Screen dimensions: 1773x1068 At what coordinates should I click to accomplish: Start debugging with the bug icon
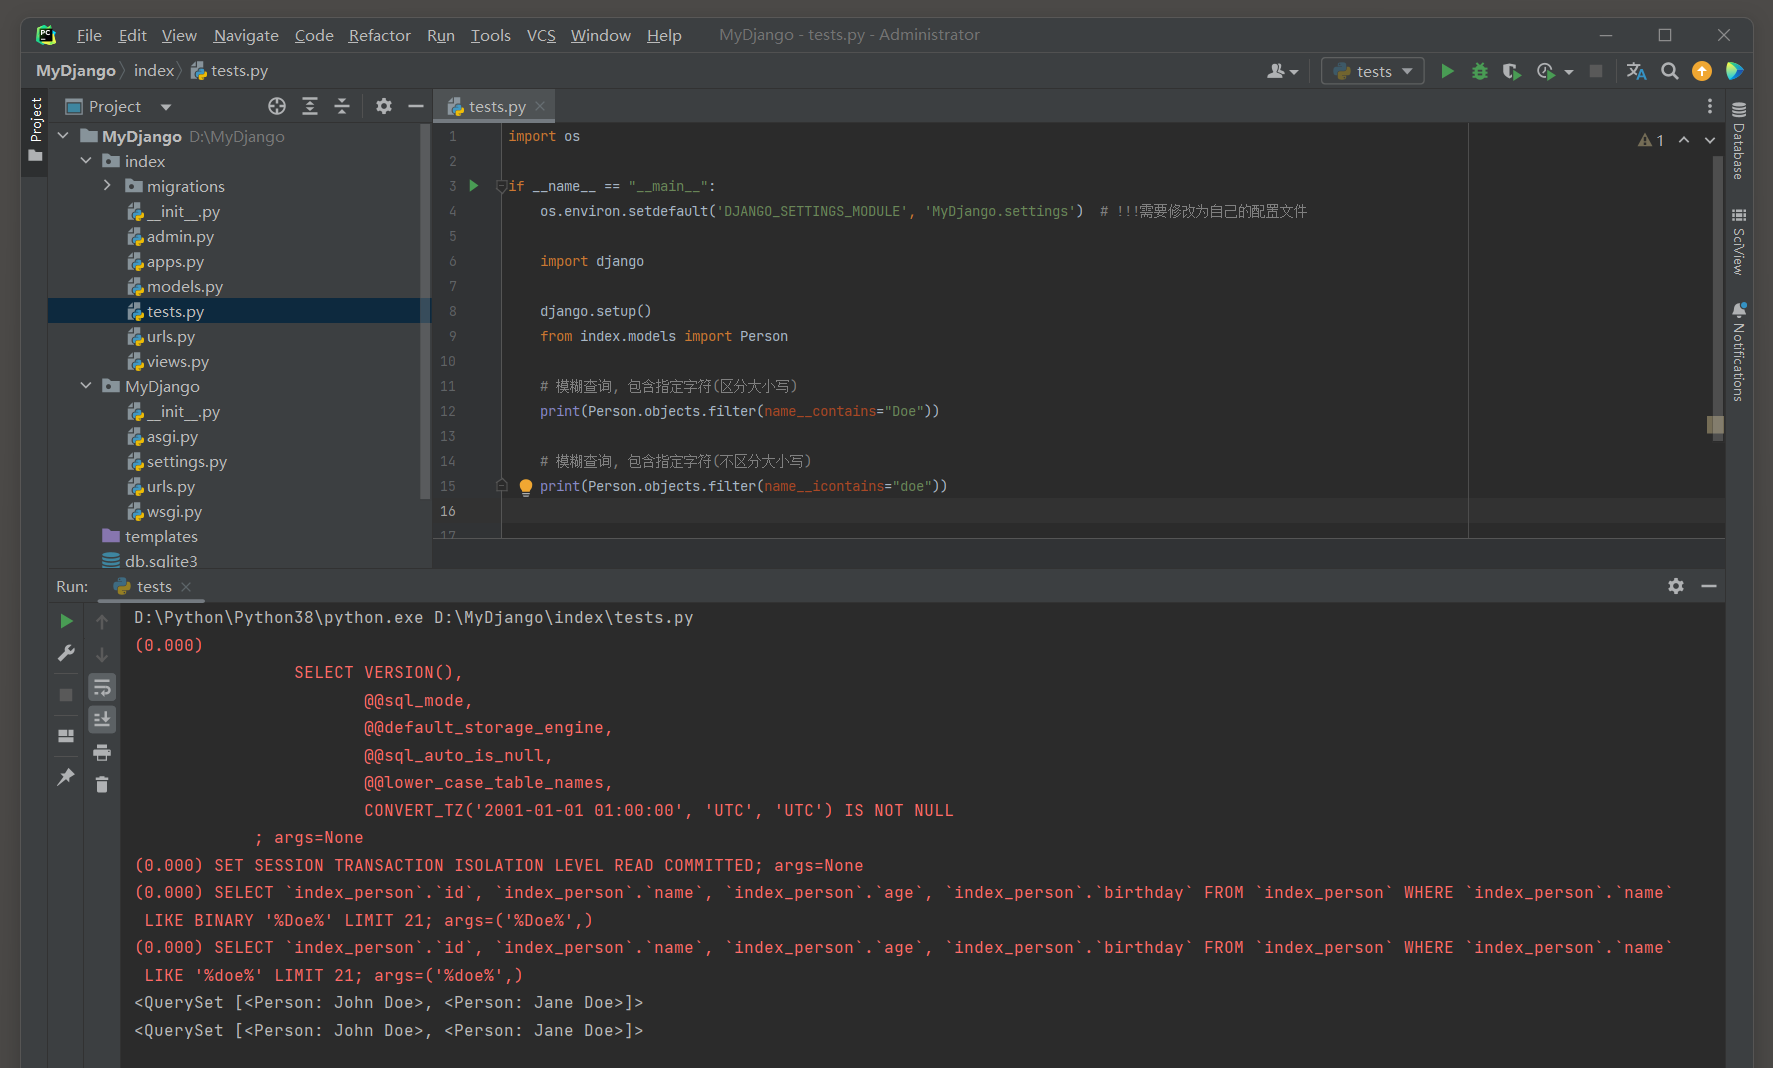tap(1480, 71)
